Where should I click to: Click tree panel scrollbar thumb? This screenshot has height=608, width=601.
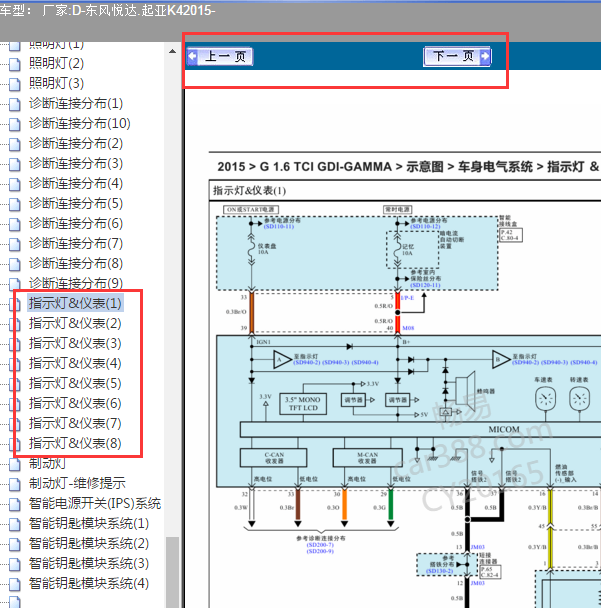[172, 572]
